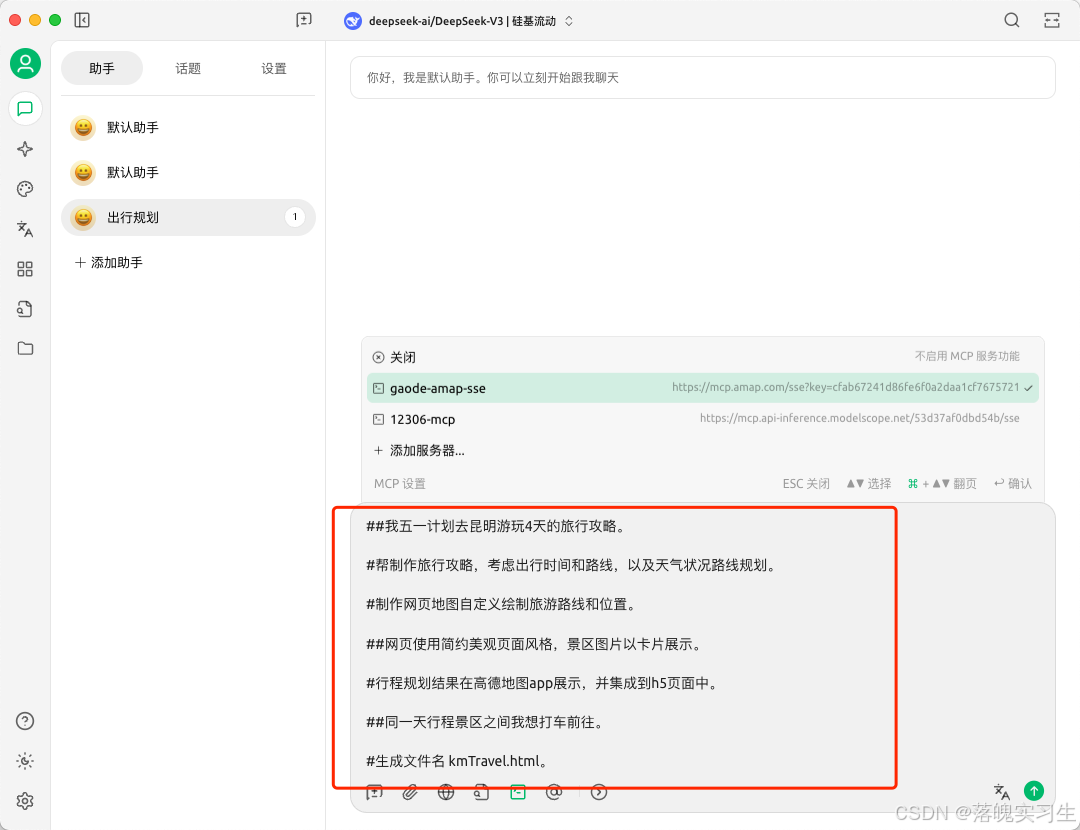Open the AI painting palette panel
The image size is (1080, 830).
tap(25, 188)
